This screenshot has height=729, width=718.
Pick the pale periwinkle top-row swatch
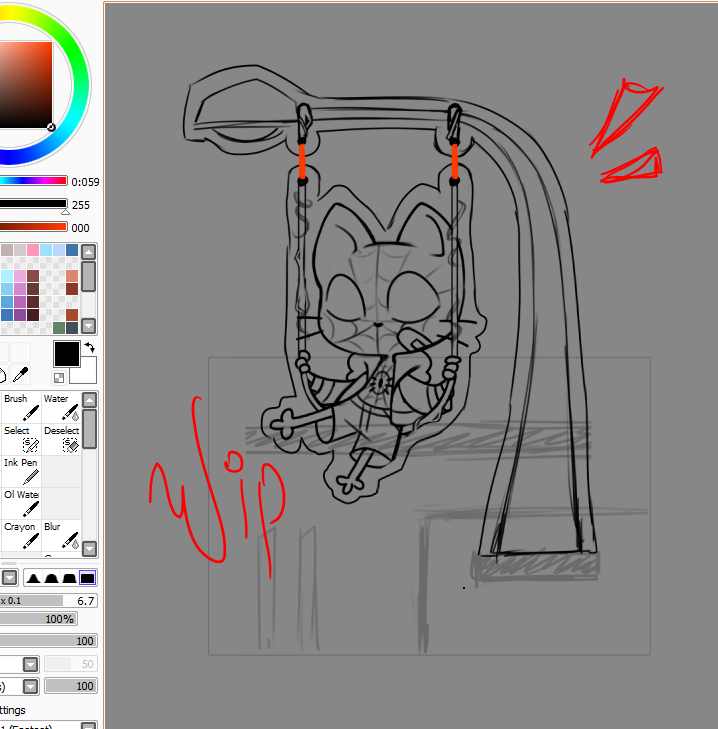59,250
